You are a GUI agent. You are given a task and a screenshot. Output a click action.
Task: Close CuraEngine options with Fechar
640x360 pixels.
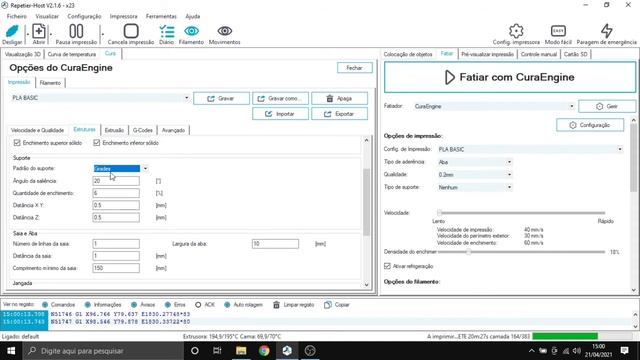[x=354, y=68]
